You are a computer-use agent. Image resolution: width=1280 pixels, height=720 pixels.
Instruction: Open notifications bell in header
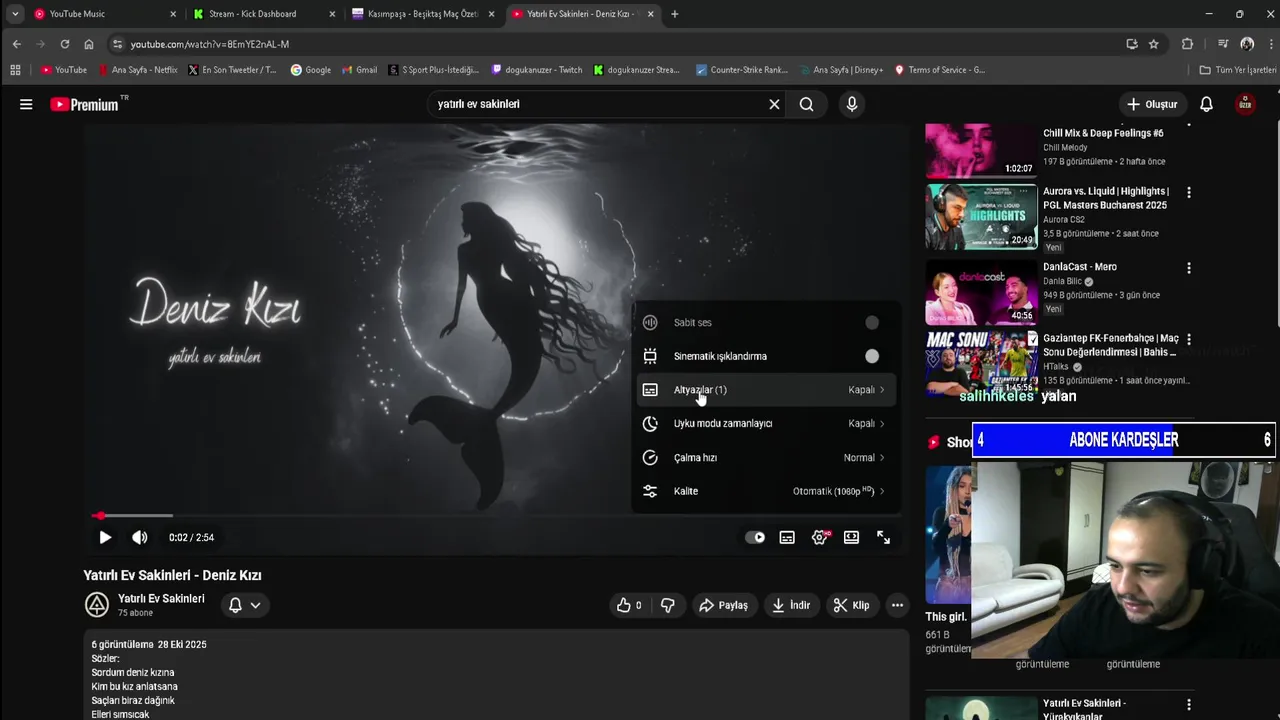(1206, 104)
